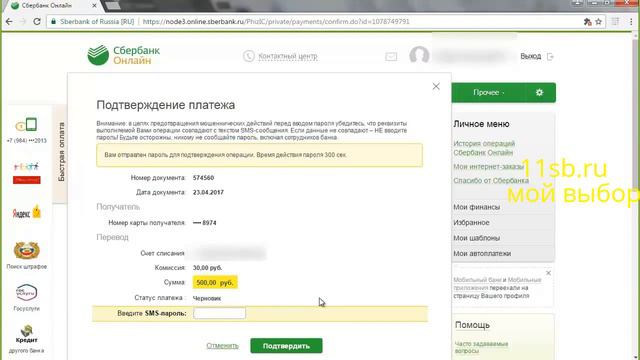The width and height of the screenshot is (640, 360).
Task: Click the Контактный центр link
Action: click(x=288, y=56)
